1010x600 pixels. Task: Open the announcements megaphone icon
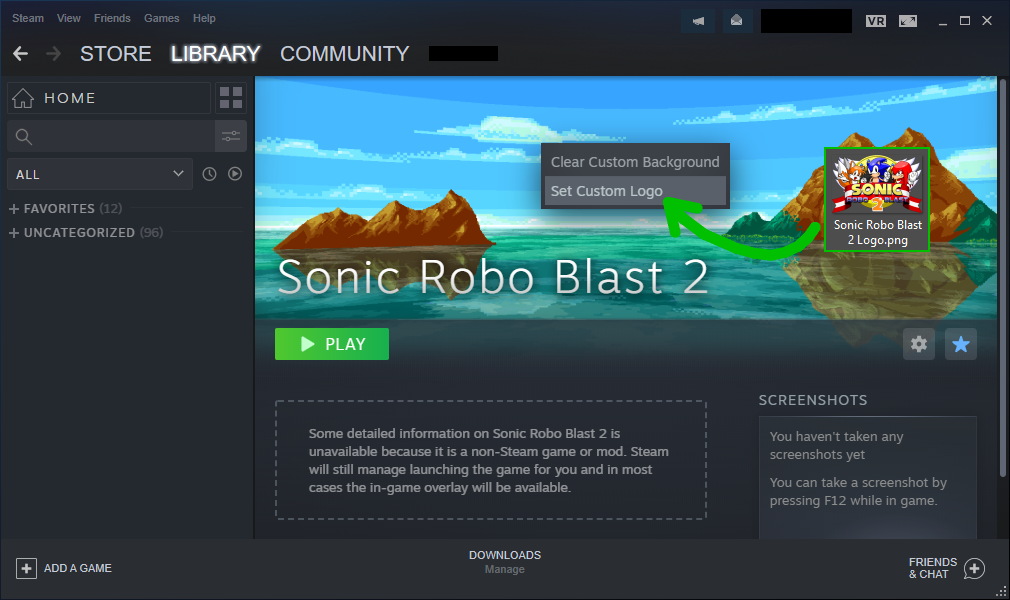[698, 21]
